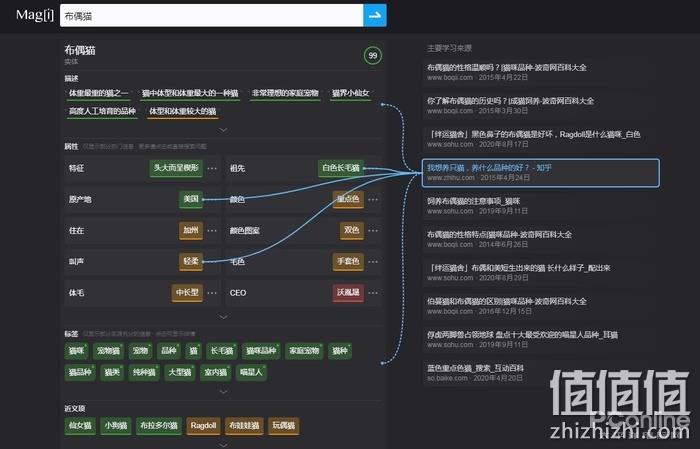Click the Ragdoll synonym
Image resolution: width=700 pixels, height=449 pixels.
click(204, 426)
